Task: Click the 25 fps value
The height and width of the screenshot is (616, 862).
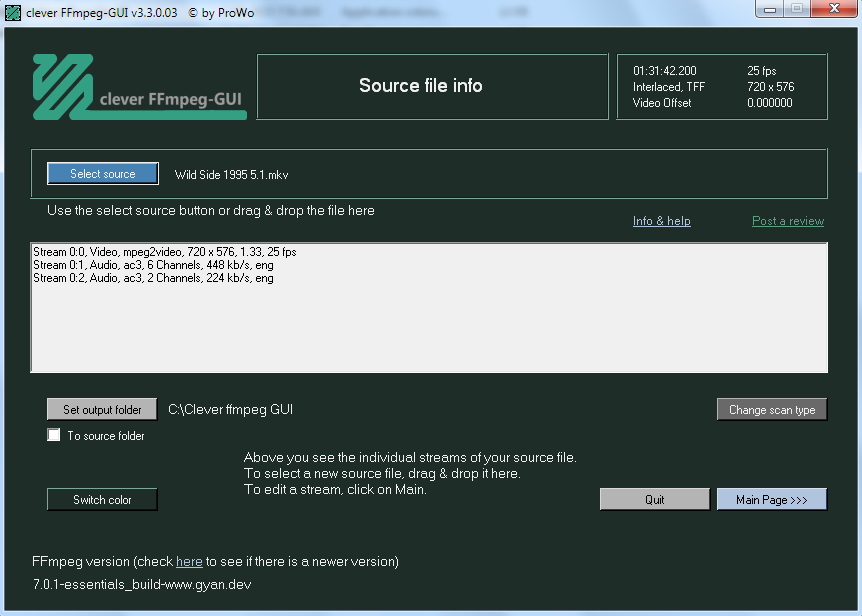Action: pyautogui.click(x=761, y=71)
